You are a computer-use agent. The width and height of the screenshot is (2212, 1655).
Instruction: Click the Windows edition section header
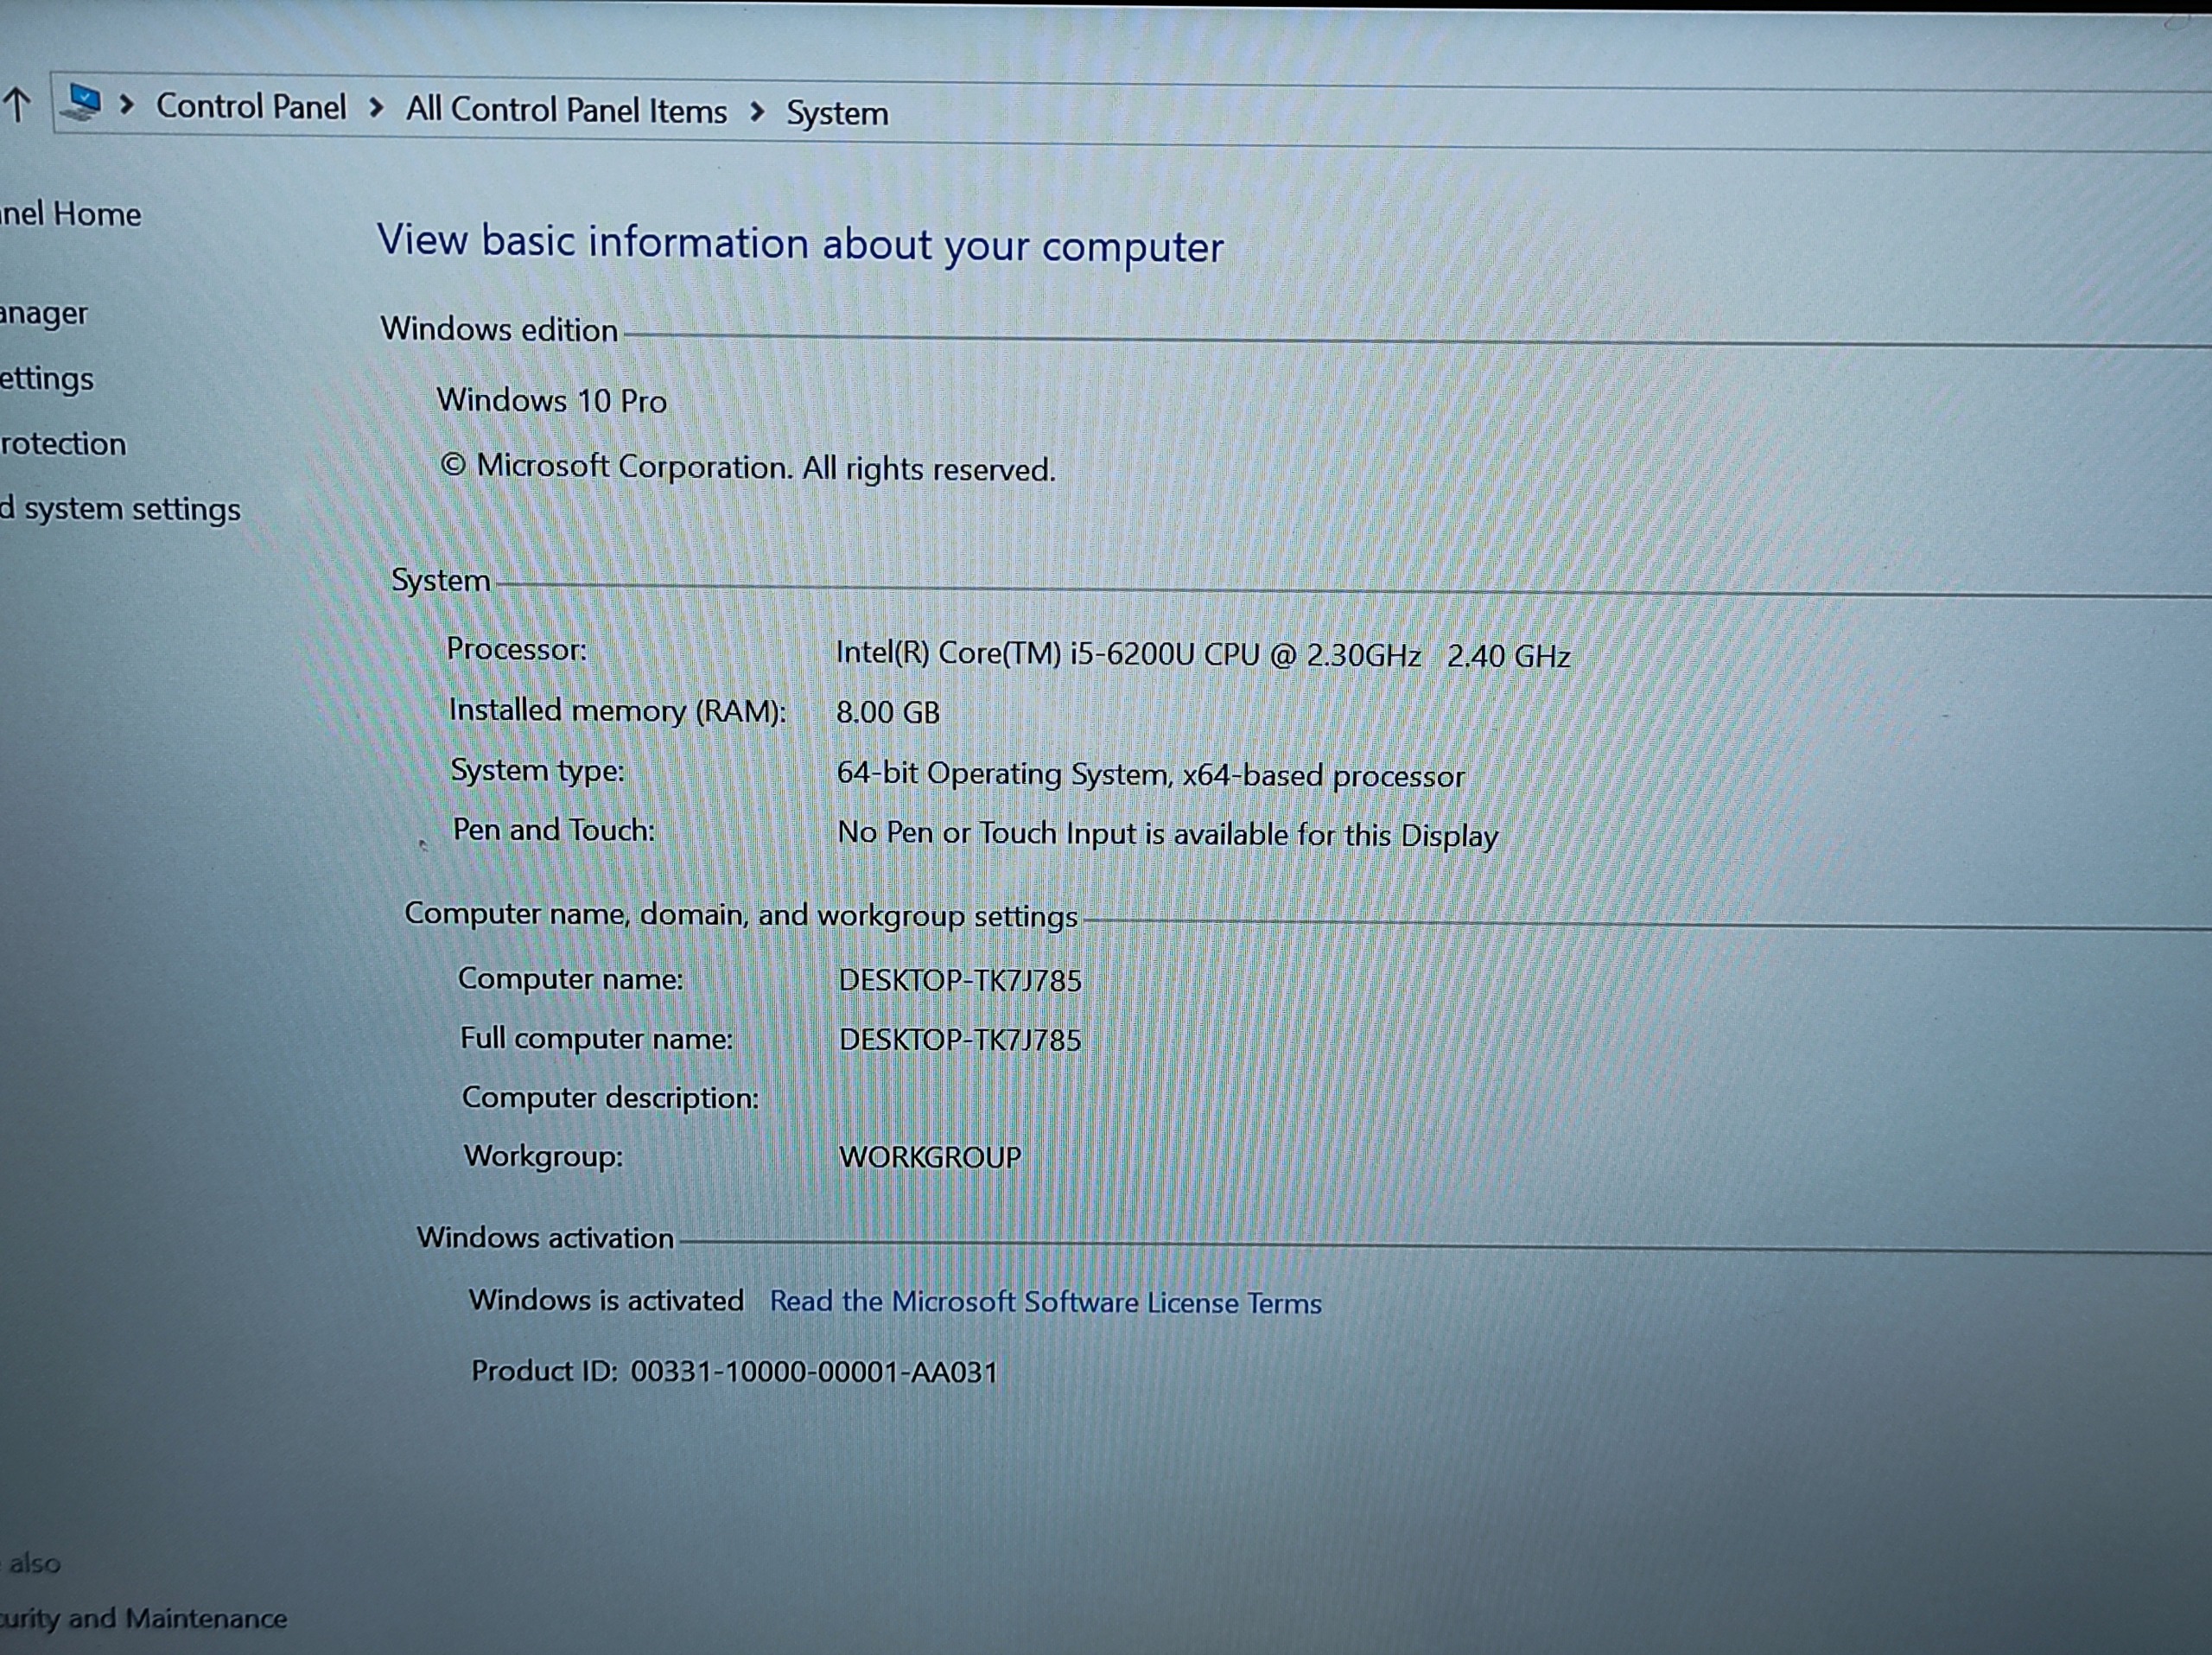click(x=499, y=329)
